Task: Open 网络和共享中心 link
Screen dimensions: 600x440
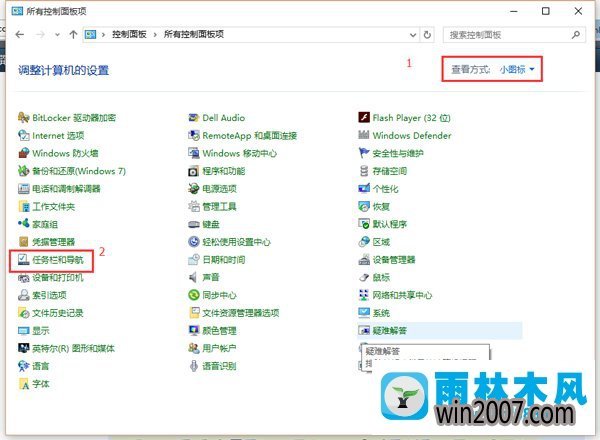Action: [x=402, y=295]
